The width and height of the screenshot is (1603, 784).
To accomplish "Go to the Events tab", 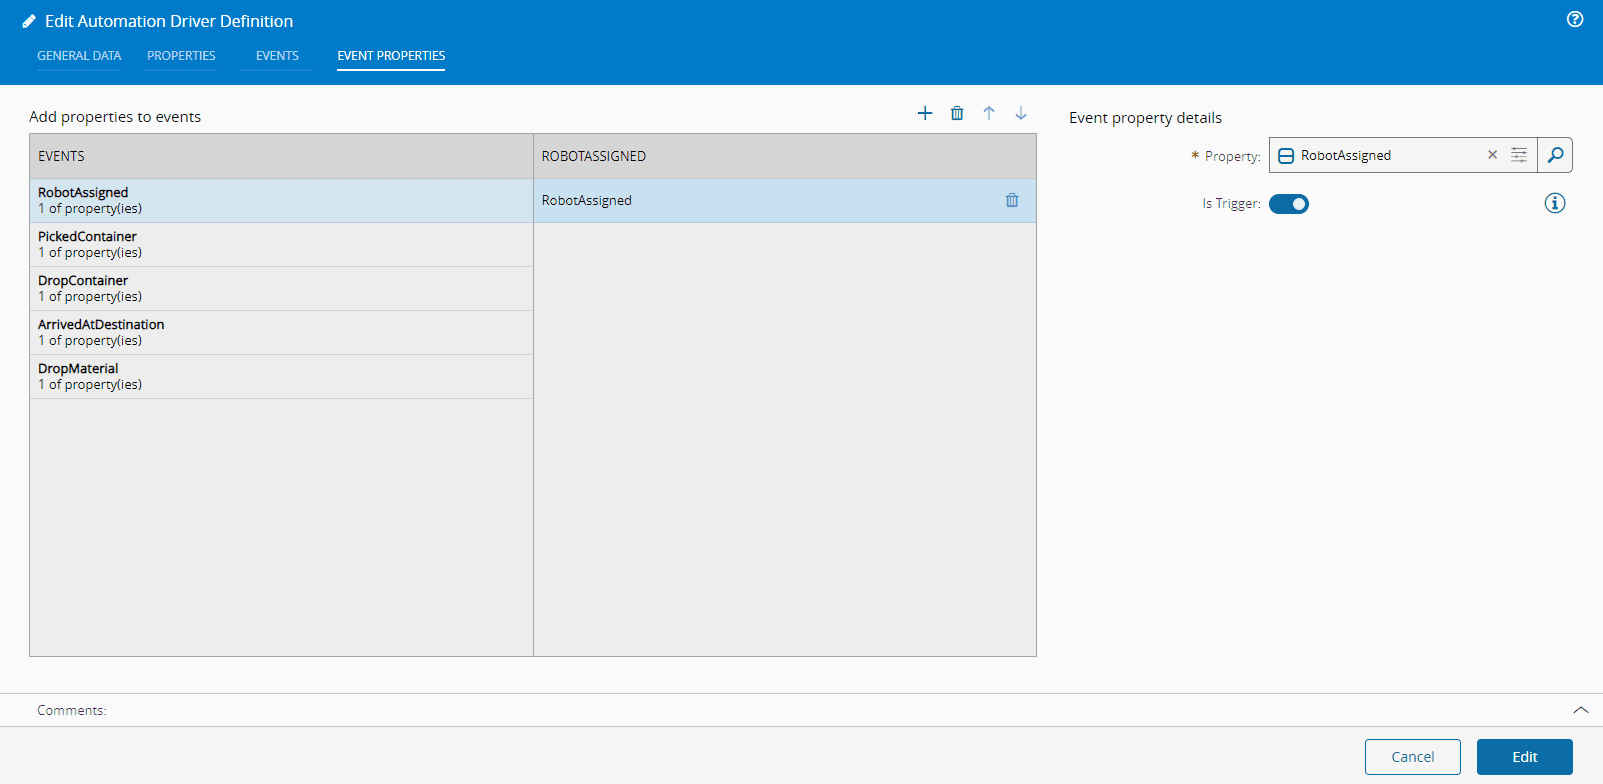I will point(277,56).
